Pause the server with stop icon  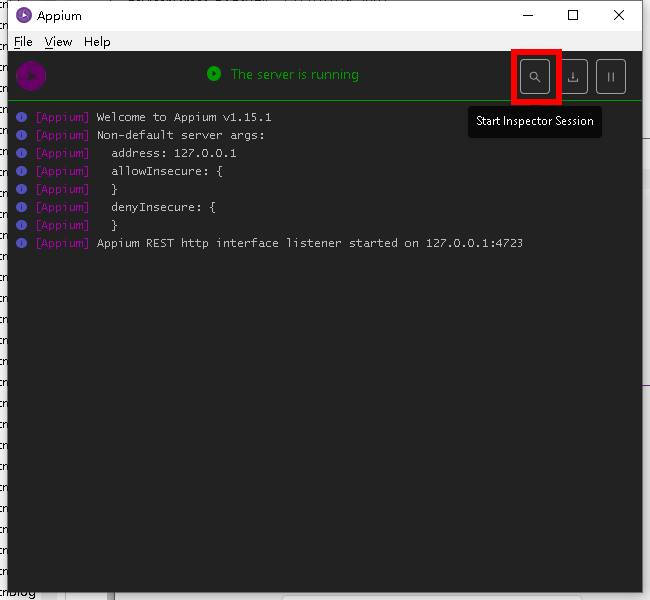611,77
